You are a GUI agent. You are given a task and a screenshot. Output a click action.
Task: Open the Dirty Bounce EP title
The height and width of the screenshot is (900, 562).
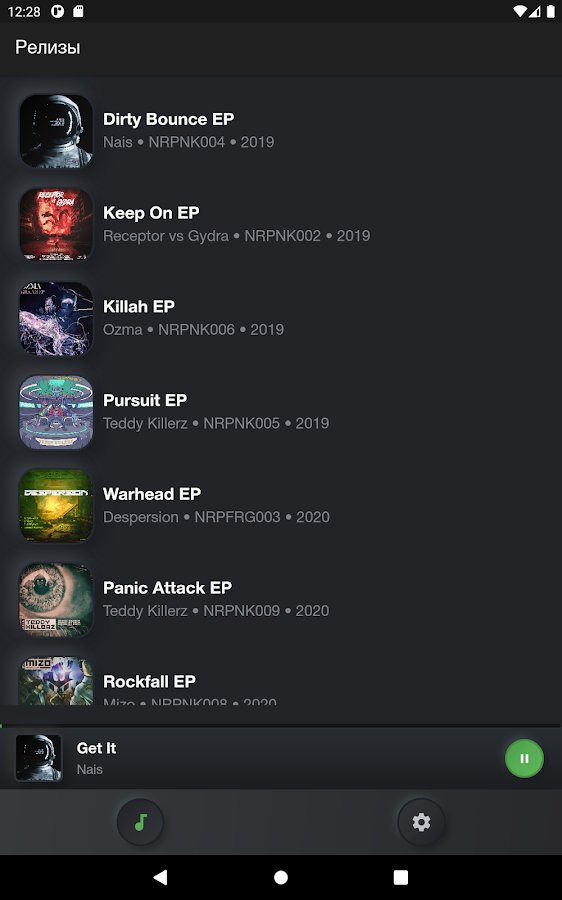(x=168, y=119)
